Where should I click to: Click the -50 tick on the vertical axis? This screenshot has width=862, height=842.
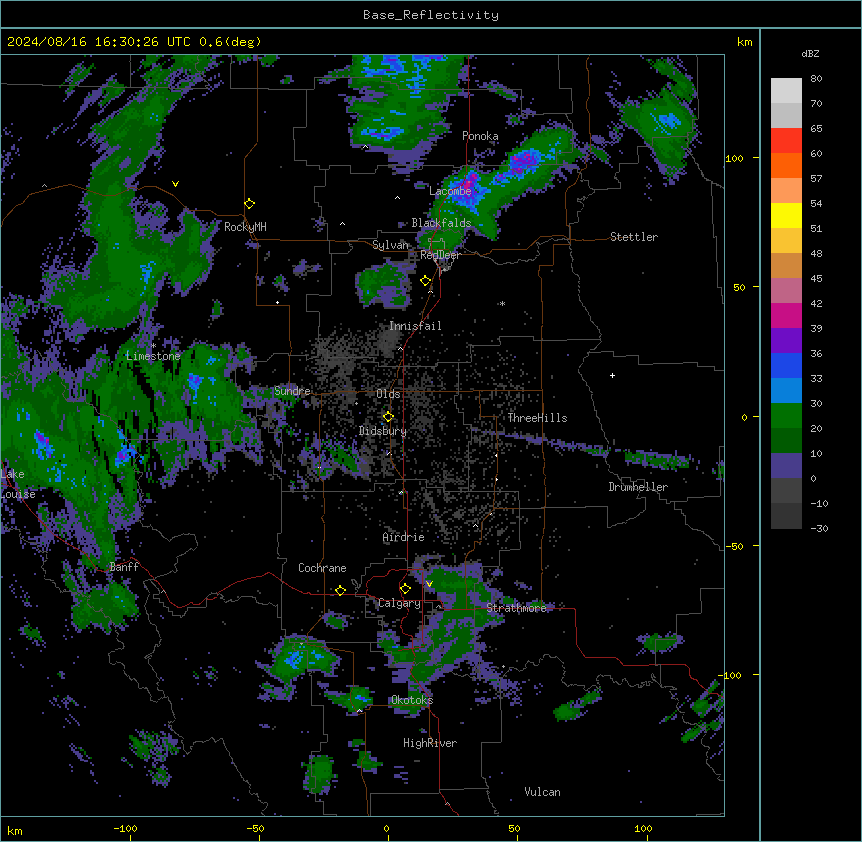tap(734, 546)
